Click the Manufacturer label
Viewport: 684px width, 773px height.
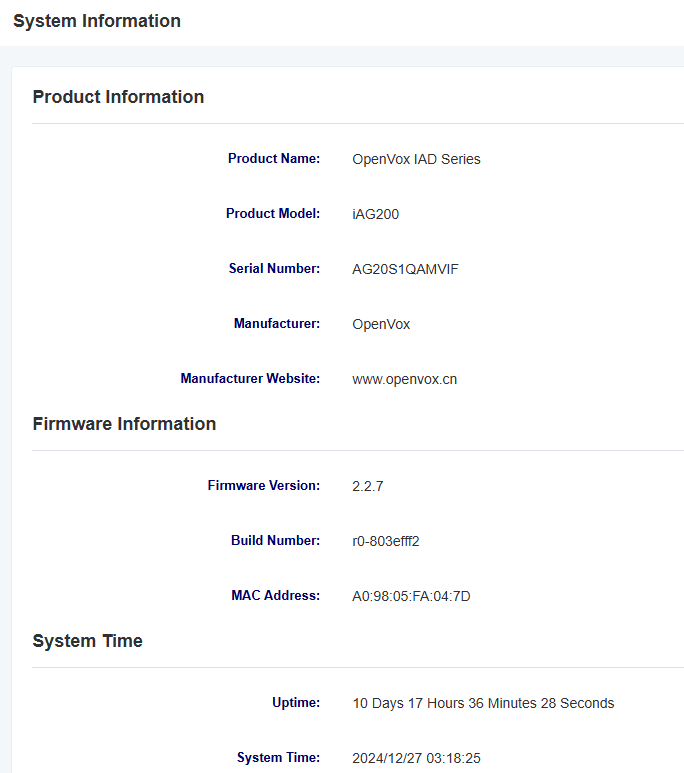coord(277,324)
